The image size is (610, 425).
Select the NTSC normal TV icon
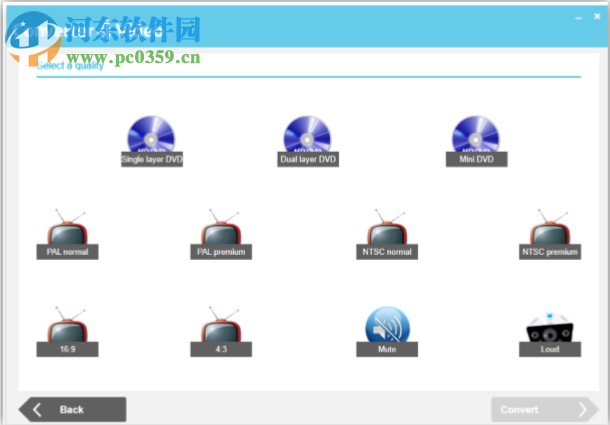387,227
